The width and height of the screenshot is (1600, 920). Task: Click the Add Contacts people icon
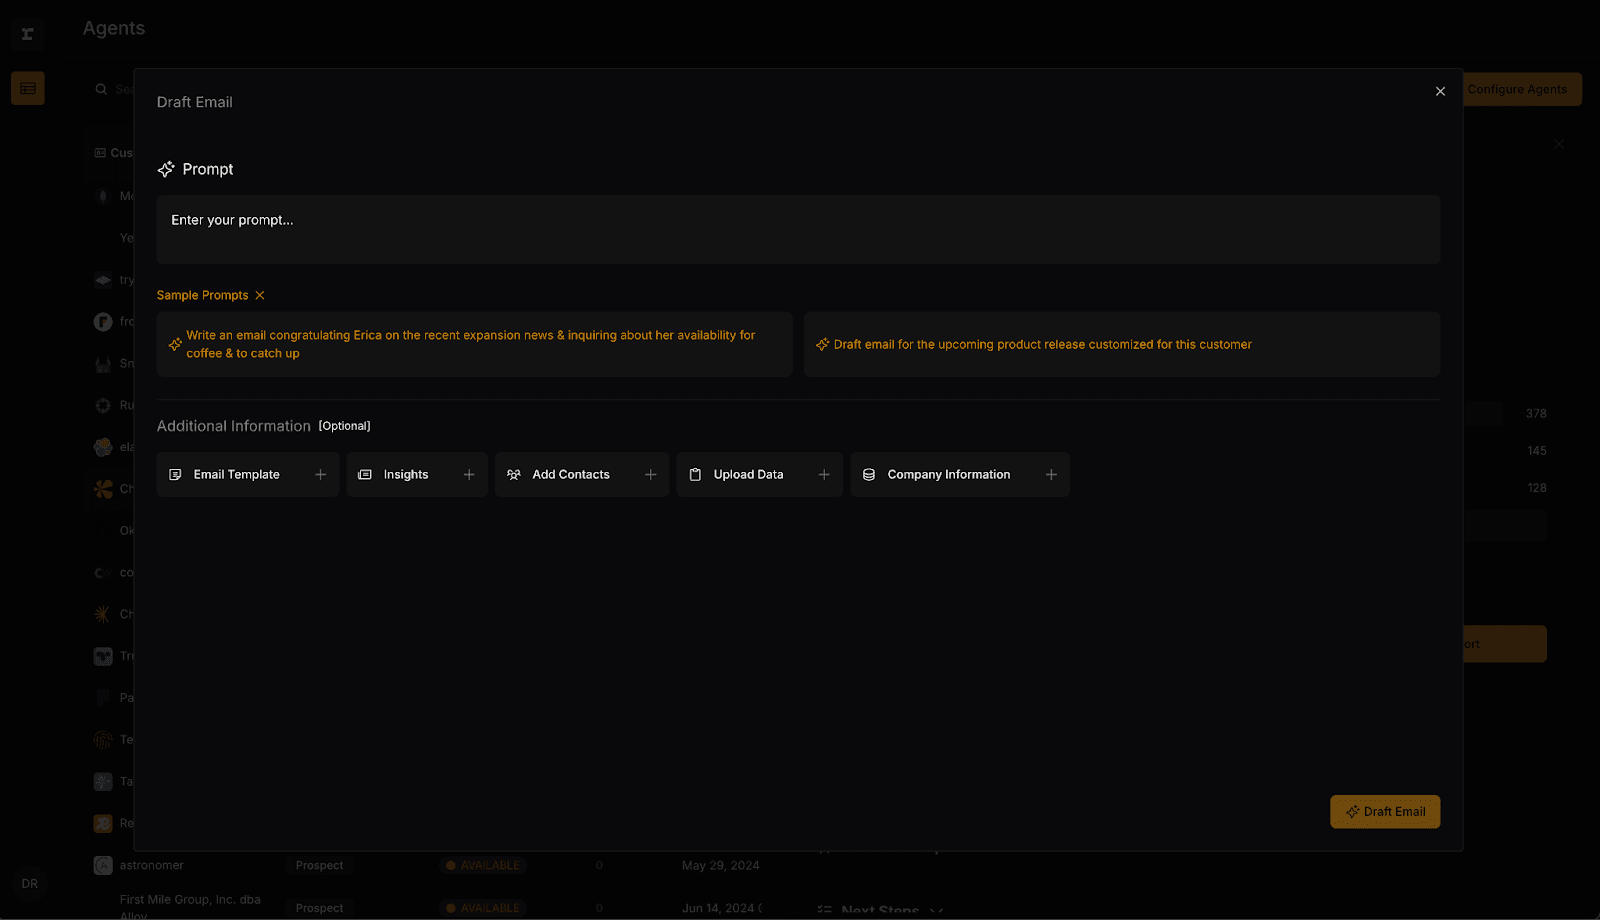pos(513,475)
